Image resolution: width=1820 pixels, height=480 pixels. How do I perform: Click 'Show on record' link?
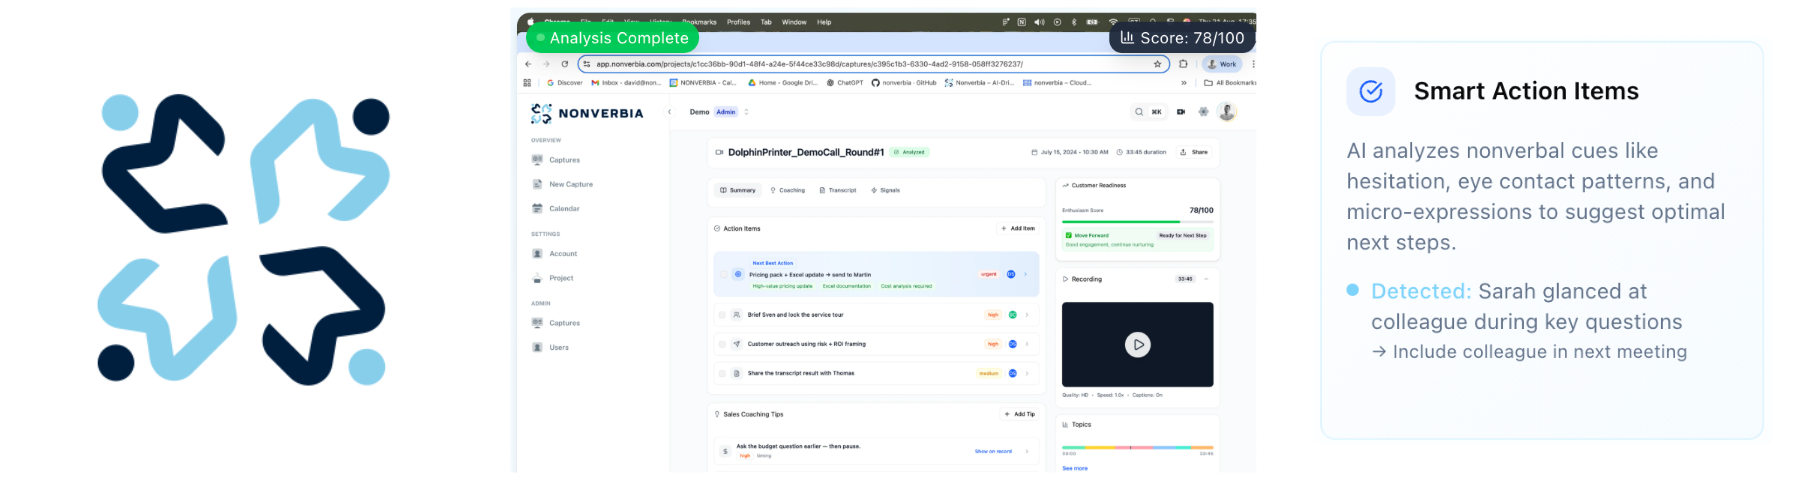(x=993, y=451)
